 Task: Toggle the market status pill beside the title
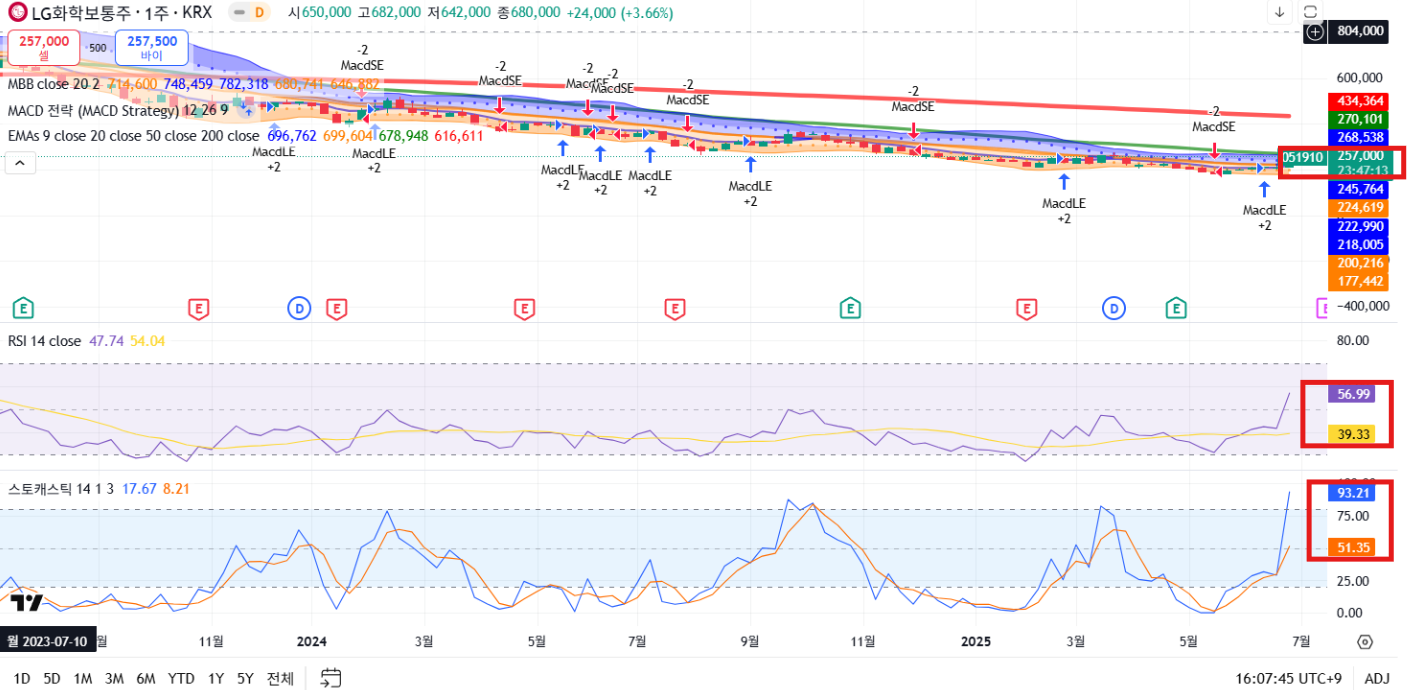238,13
